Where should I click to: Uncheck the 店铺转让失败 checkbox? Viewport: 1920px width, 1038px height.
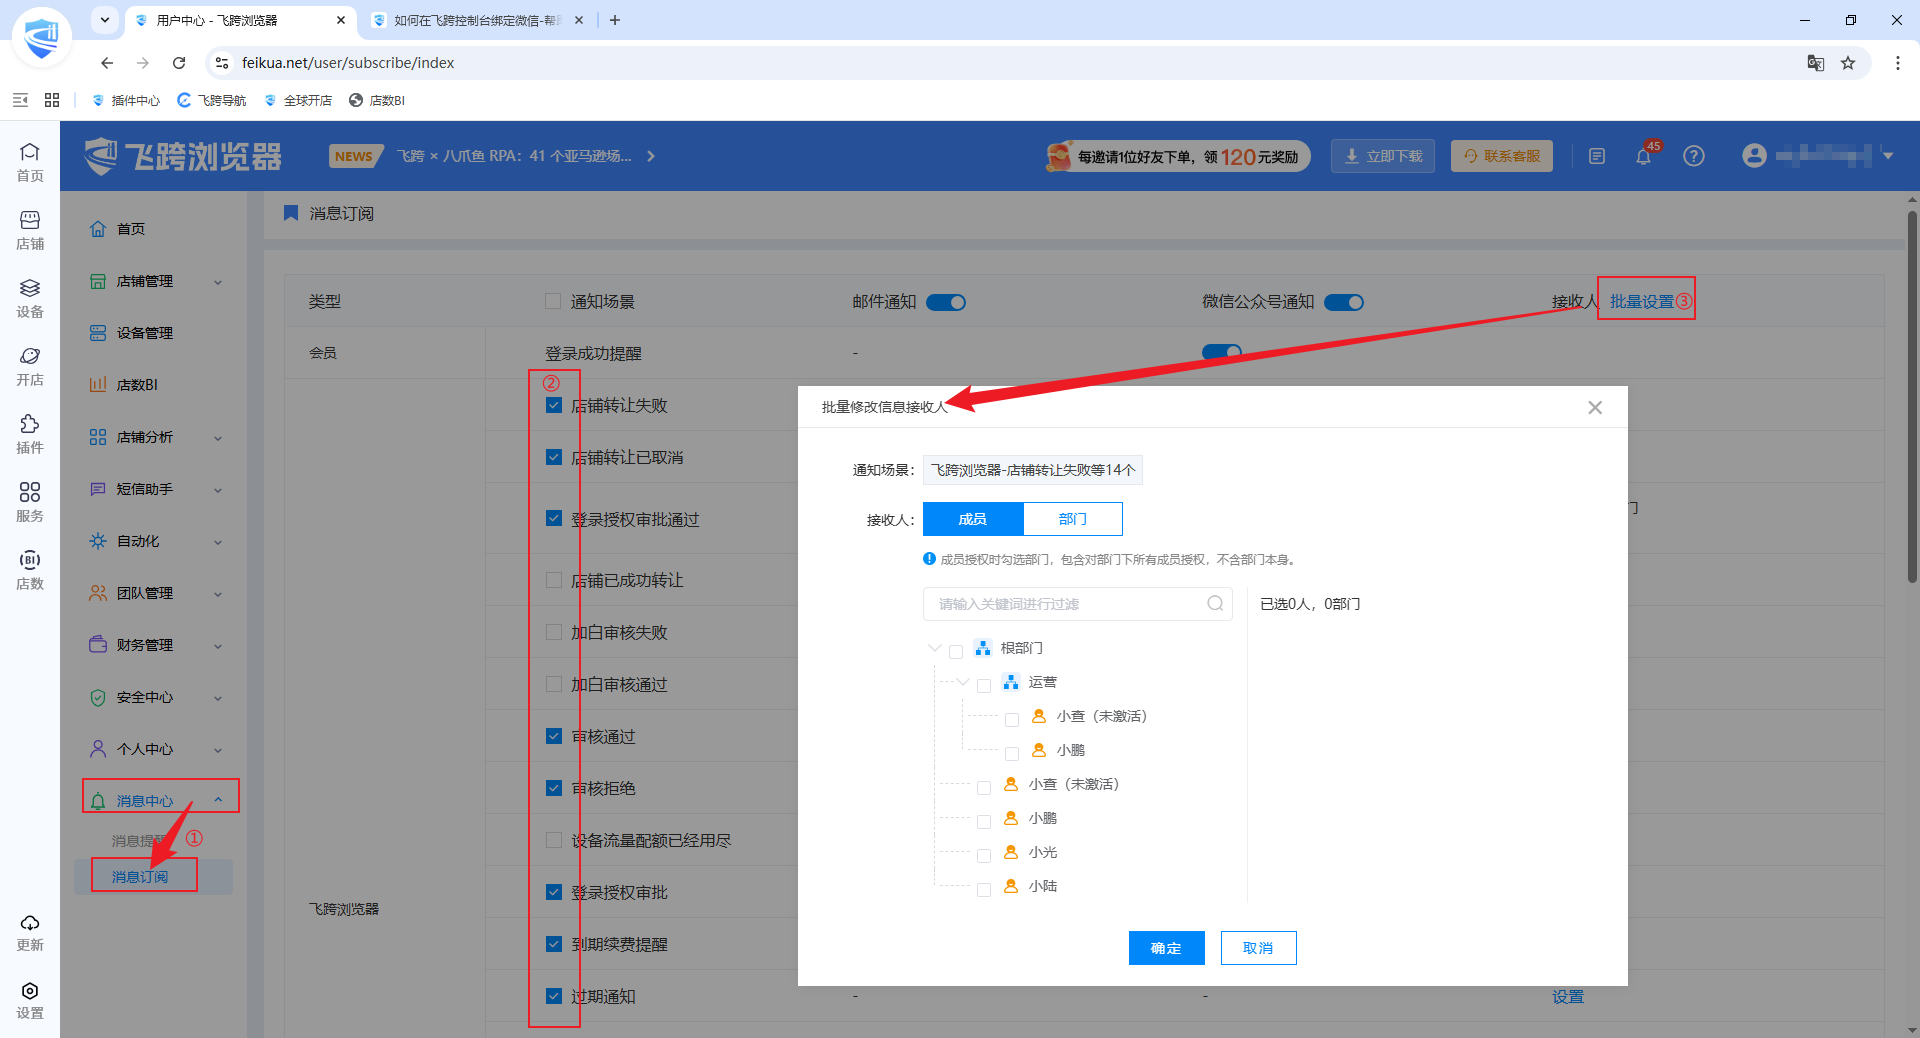pyautogui.click(x=554, y=405)
